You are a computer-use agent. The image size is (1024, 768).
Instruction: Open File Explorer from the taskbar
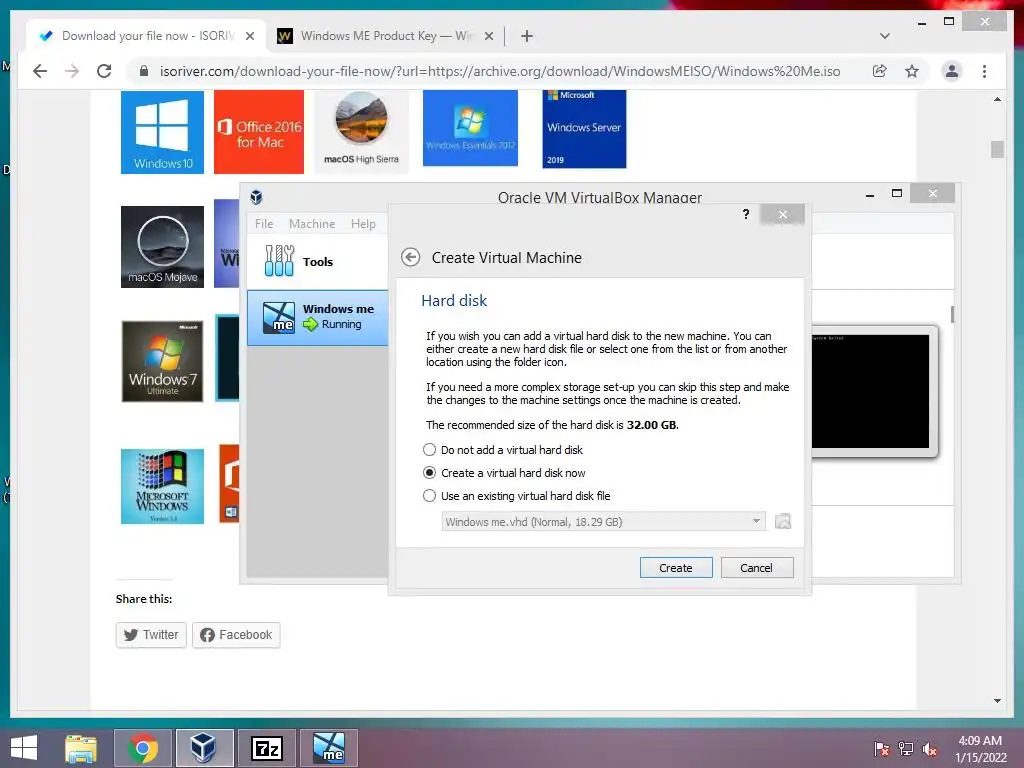point(80,748)
